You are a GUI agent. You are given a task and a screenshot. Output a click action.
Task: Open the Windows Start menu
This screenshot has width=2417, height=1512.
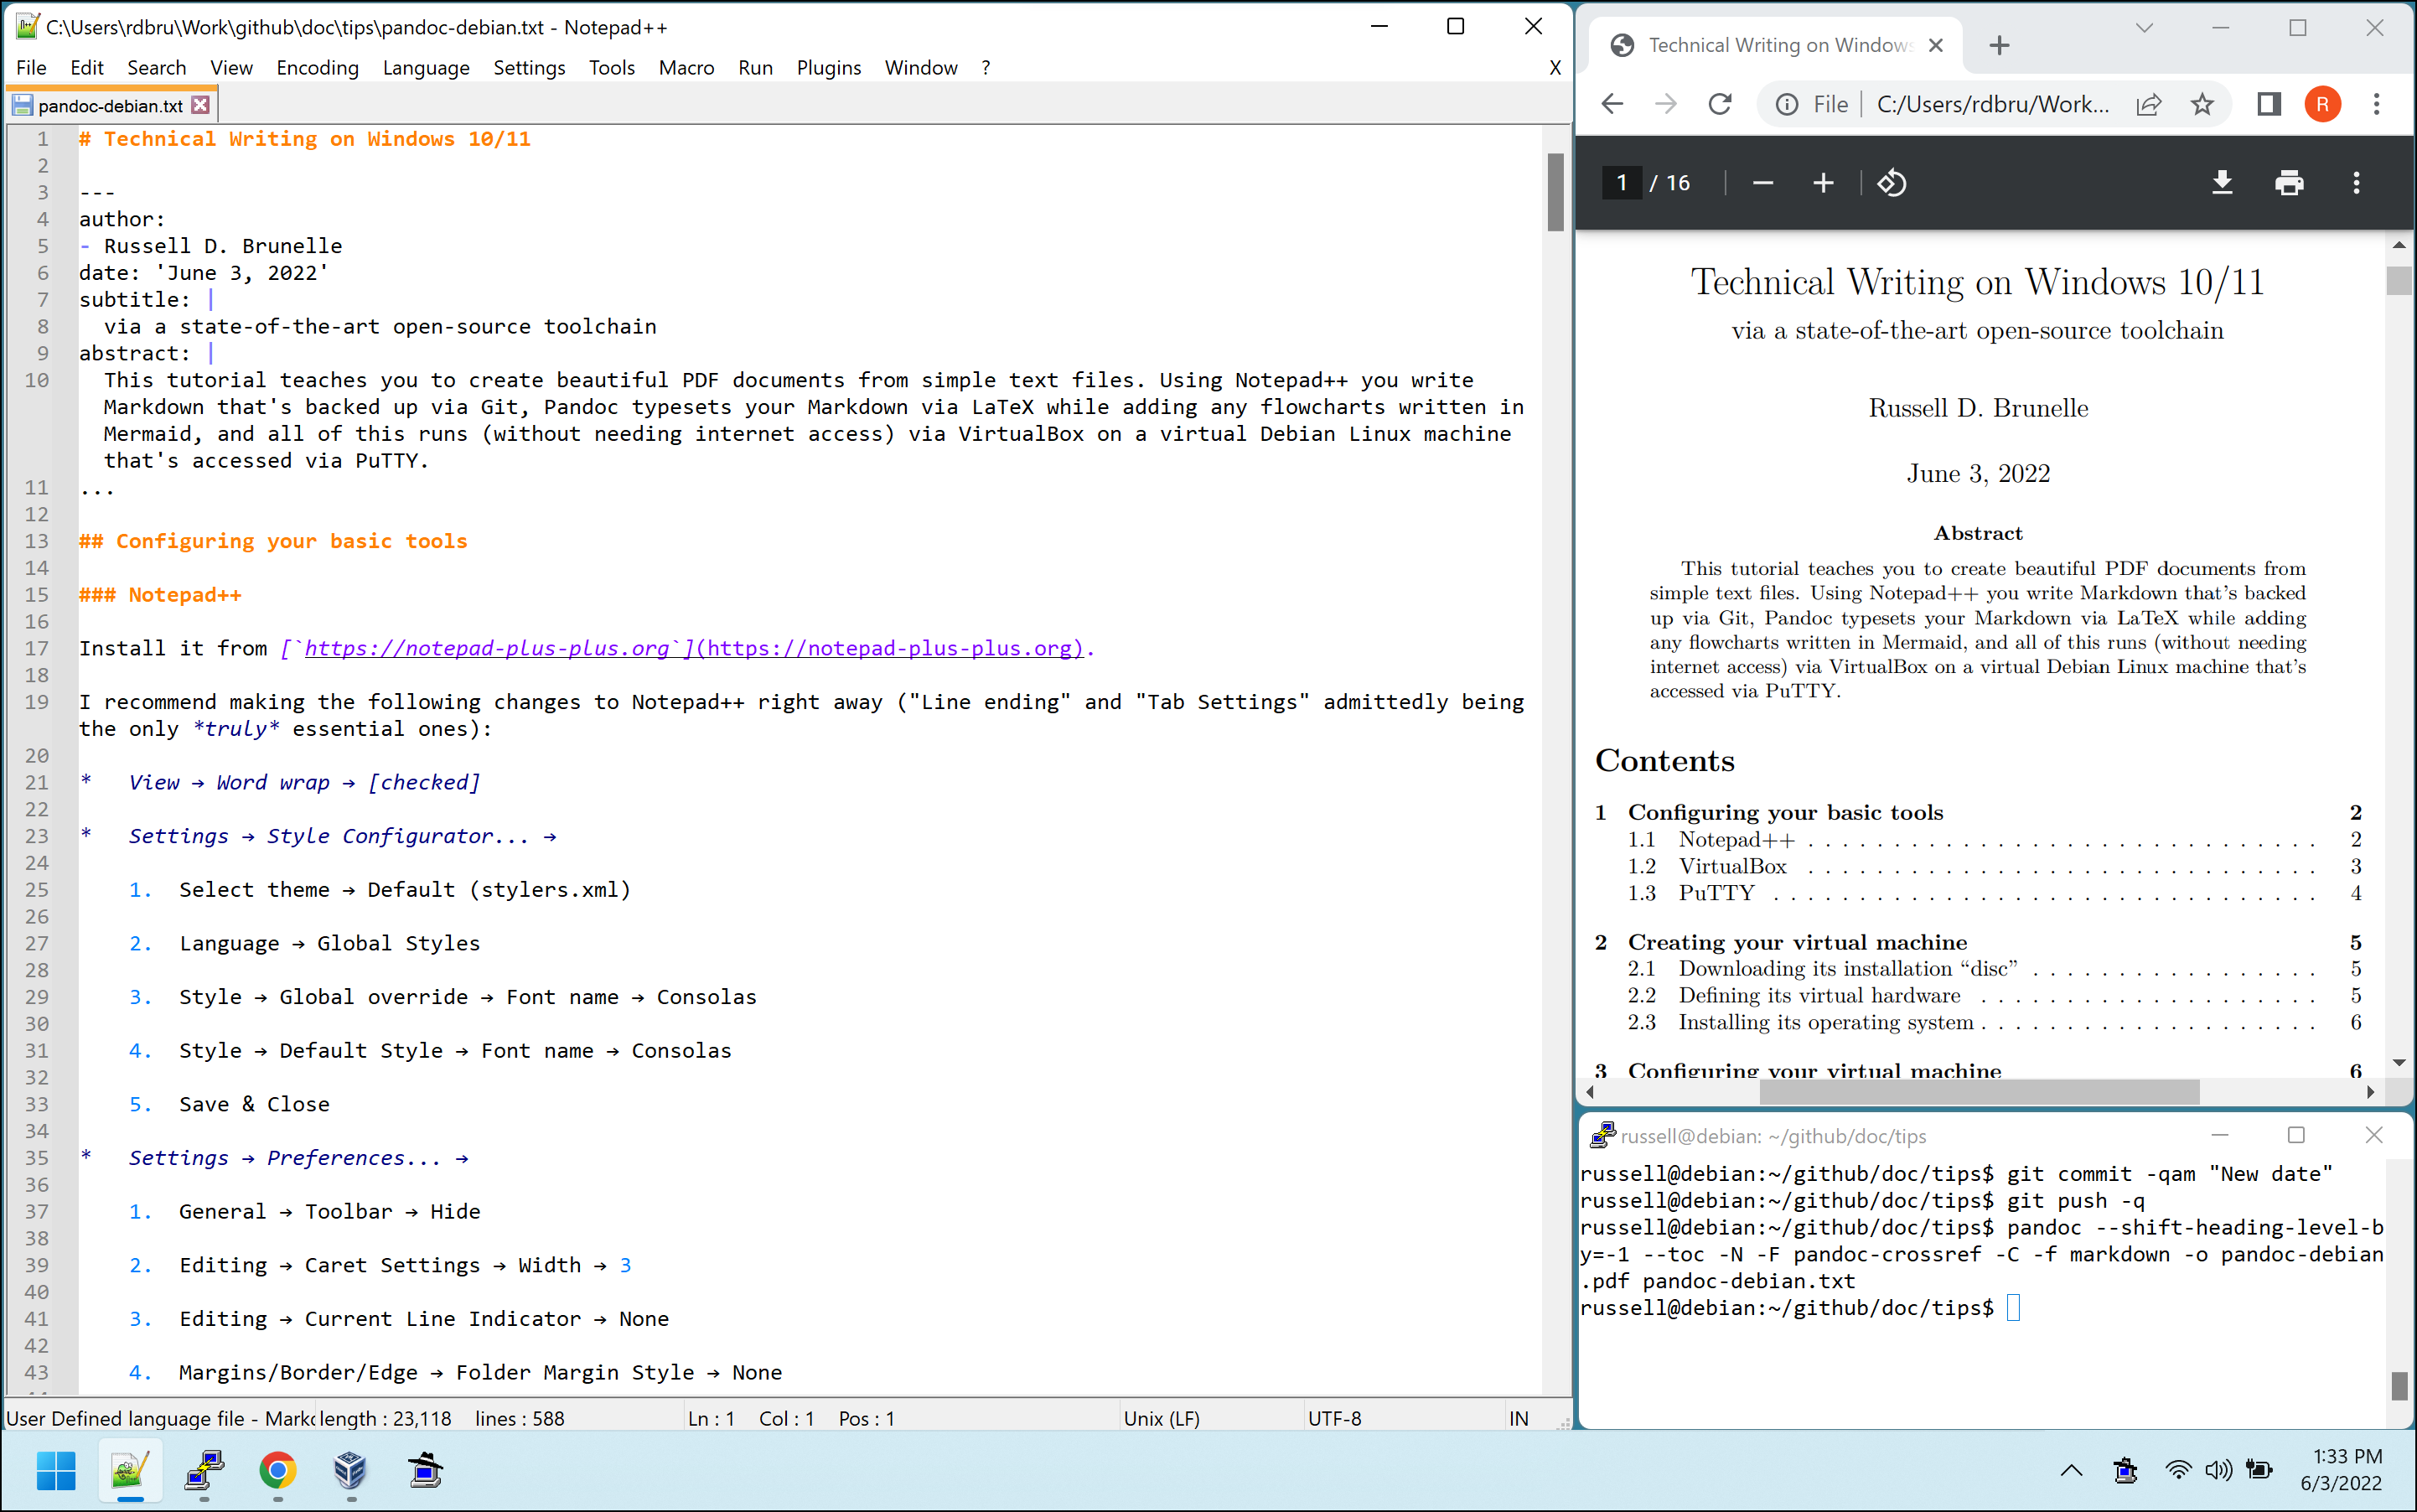56,1471
